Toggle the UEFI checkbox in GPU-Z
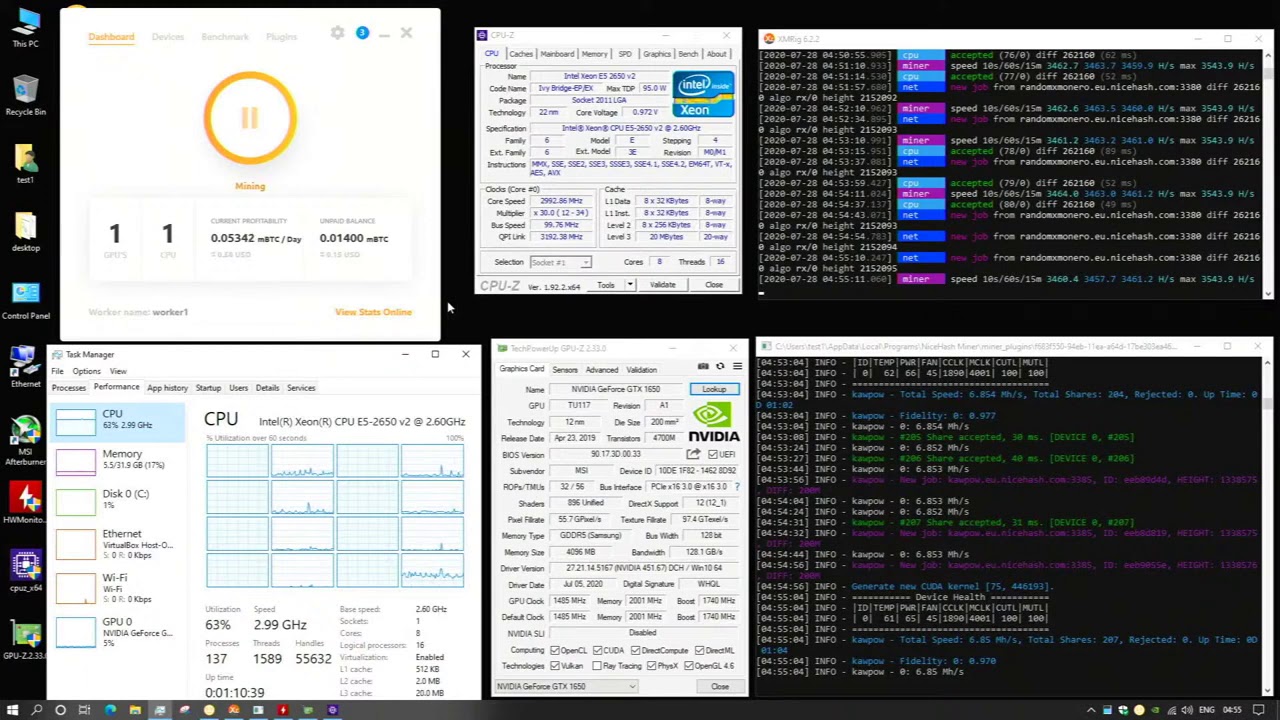Screen dimensions: 1280x720 (713, 454)
